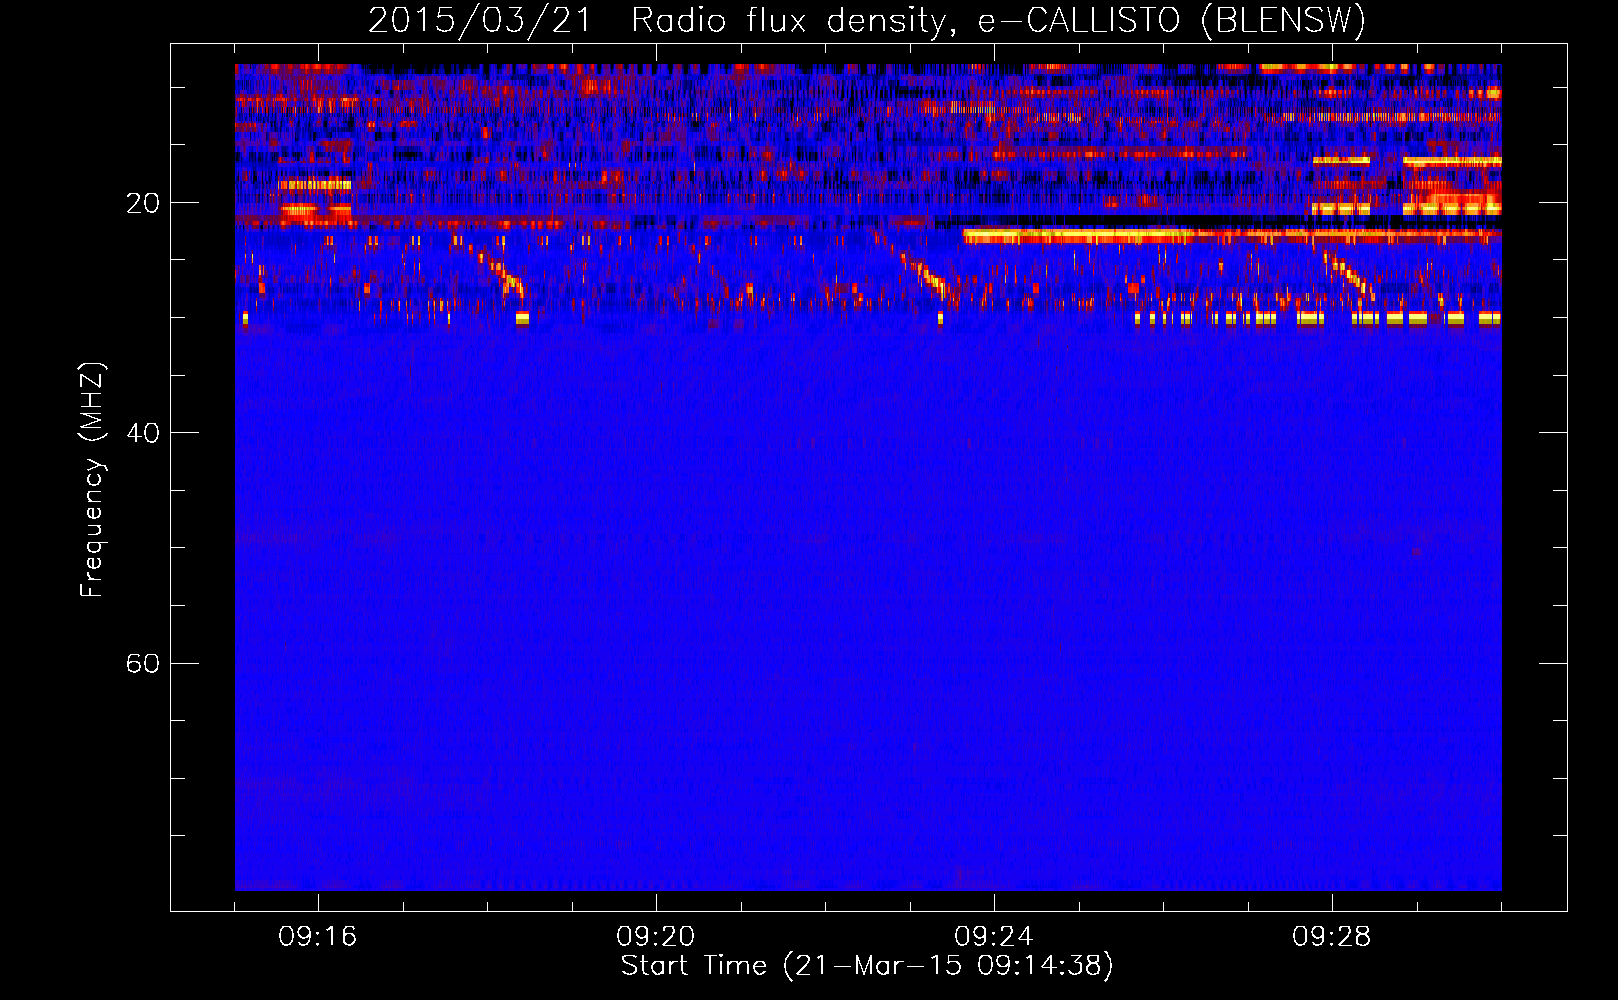
Task: Click the 60 frequency tick label
Action: tap(143, 663)
